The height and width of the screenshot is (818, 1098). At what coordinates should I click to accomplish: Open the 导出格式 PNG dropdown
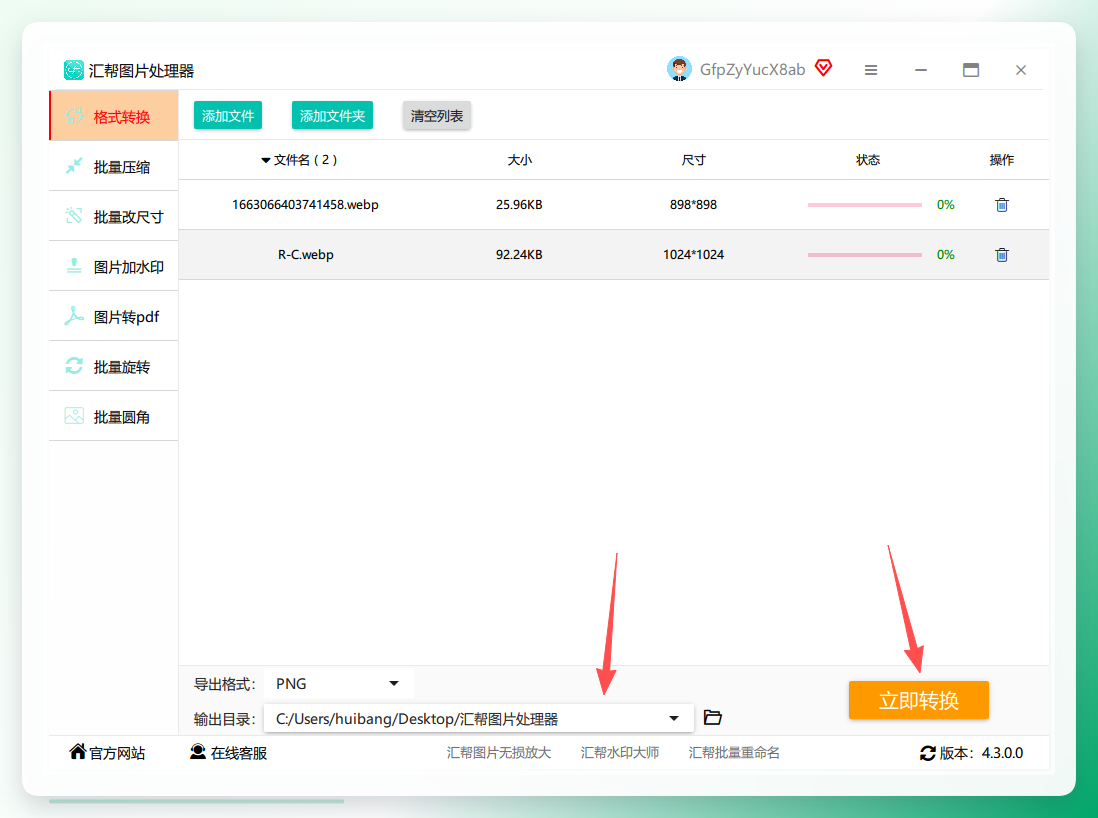(339, 684)
